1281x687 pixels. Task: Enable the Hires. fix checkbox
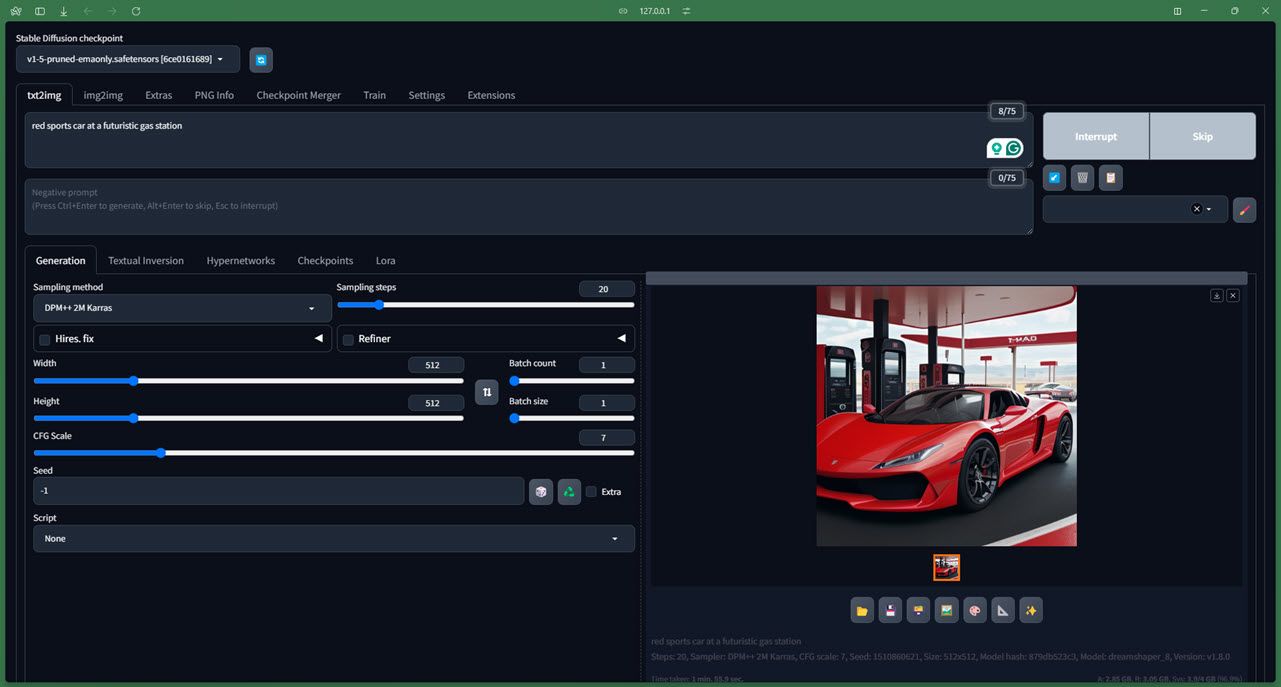(44, 339)
